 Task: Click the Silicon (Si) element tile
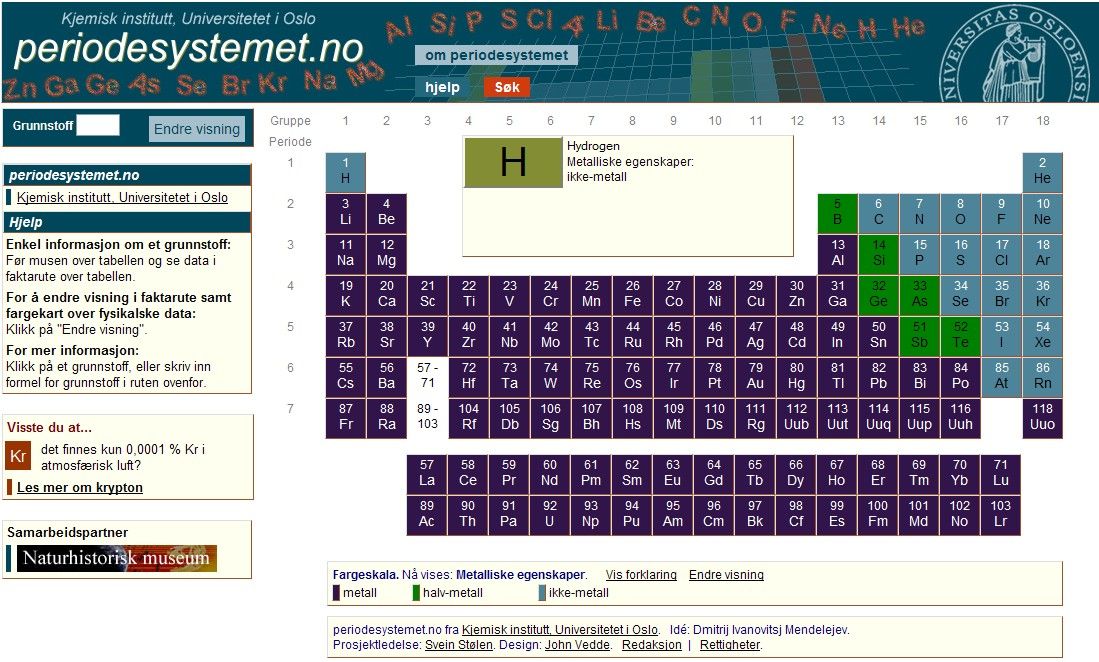(878, 253)
